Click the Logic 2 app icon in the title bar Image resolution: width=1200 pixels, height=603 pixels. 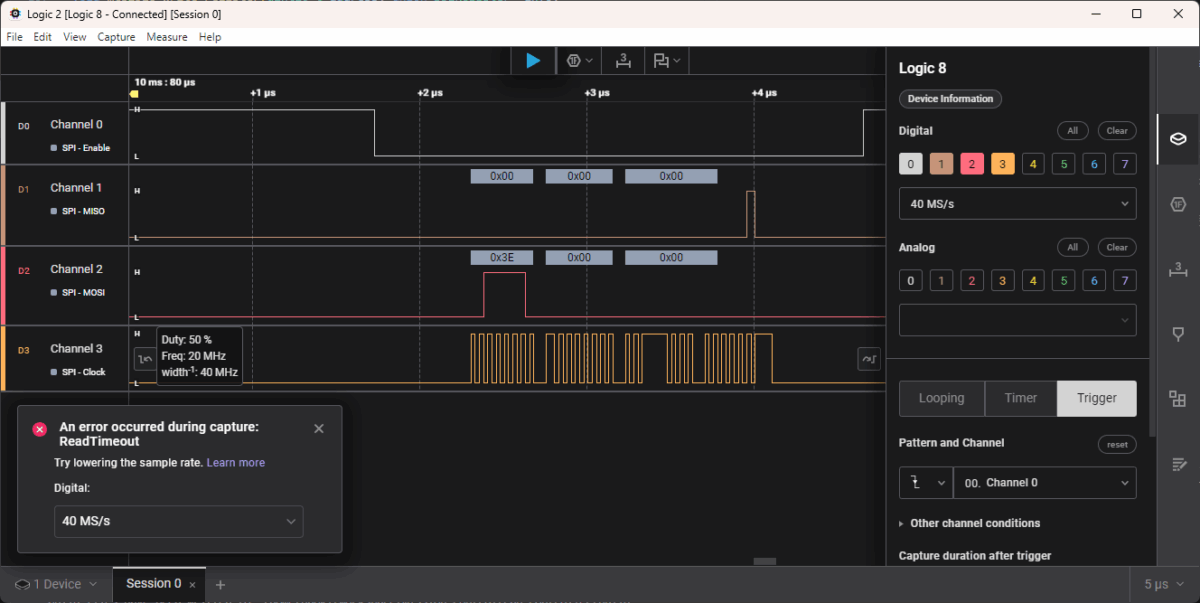click(x=14, y=14)
